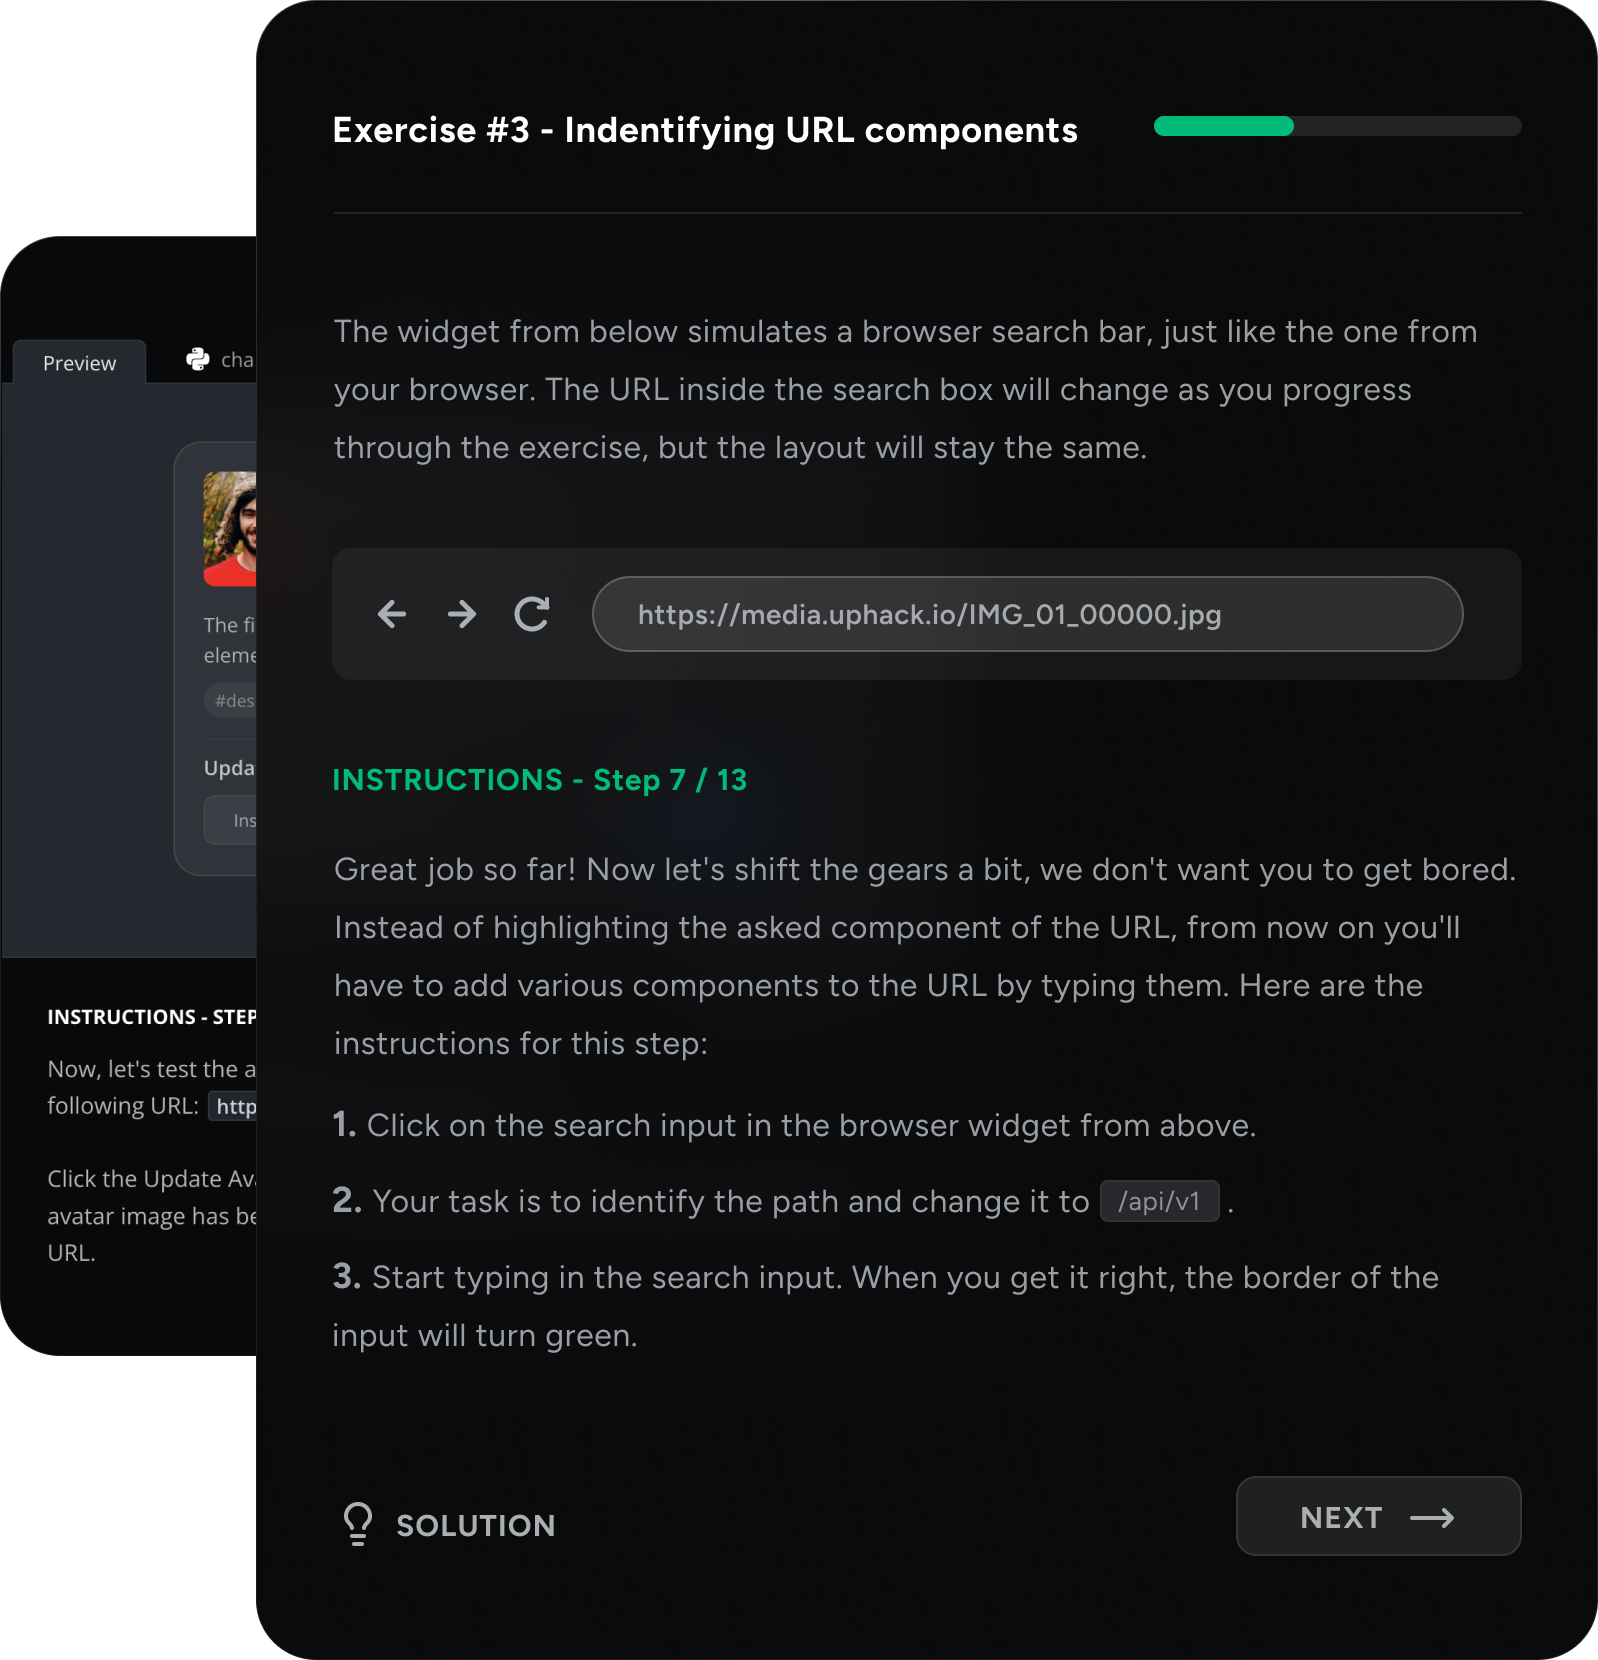The height and width of the screenshot is (1660, 1598).
Task: Click the 'Upda' heading in the preview card
Action: [229, 768]
